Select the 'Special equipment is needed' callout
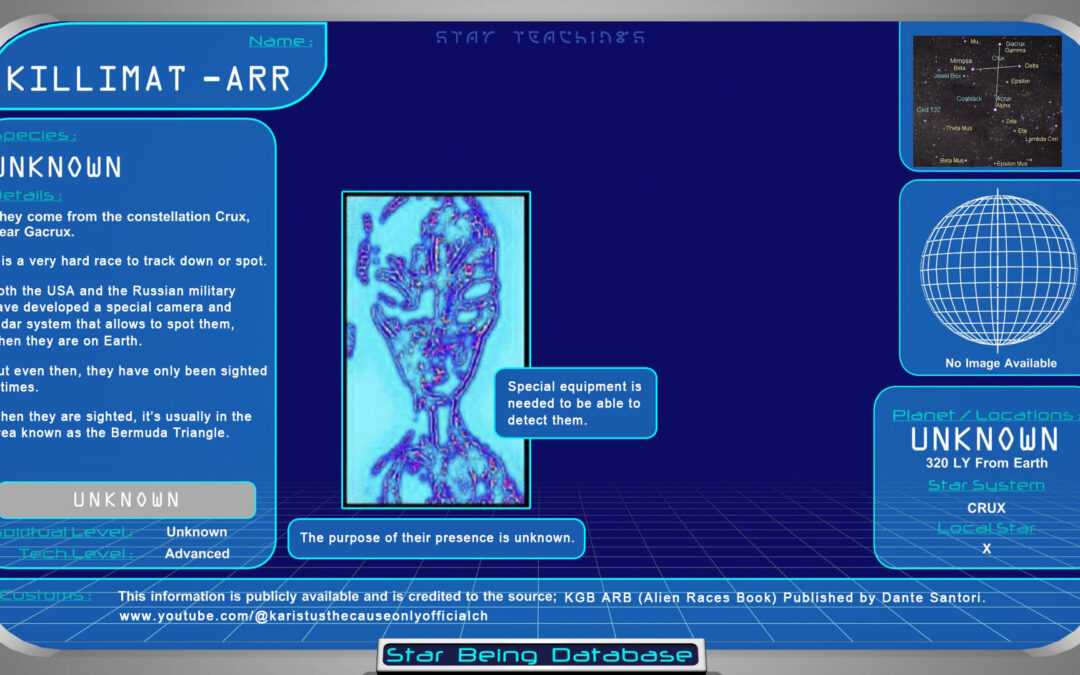The width and height of the screenshot is (1080, 675). click(x=575, y=403)
